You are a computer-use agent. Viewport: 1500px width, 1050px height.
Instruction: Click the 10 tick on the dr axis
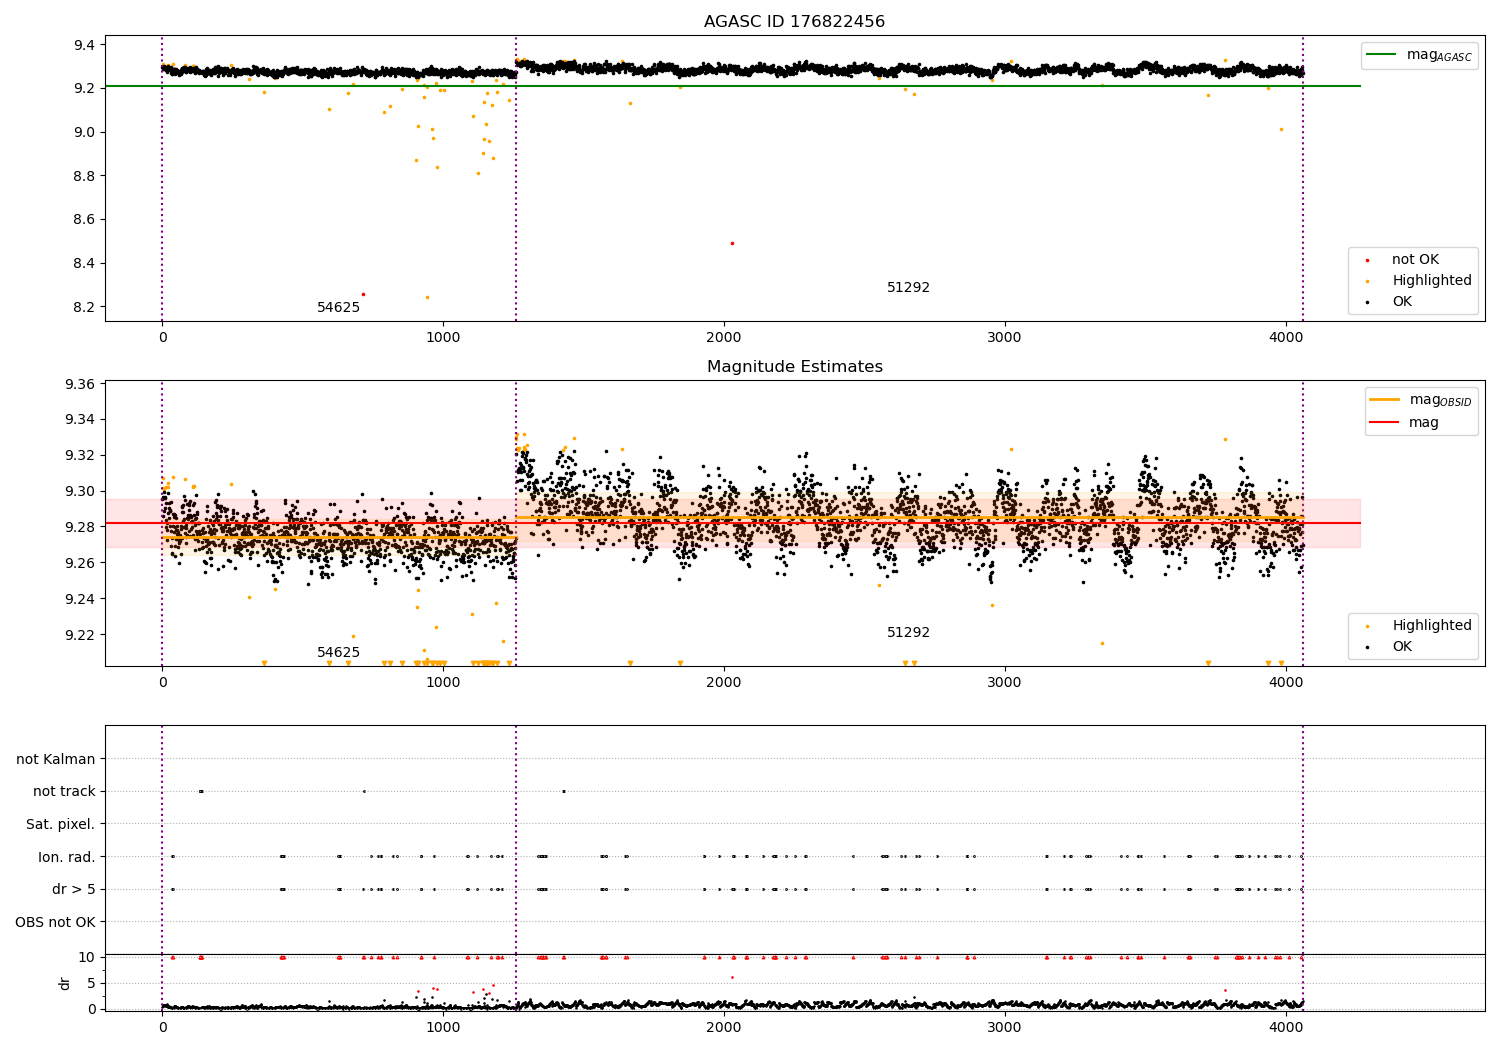(87, 958)
